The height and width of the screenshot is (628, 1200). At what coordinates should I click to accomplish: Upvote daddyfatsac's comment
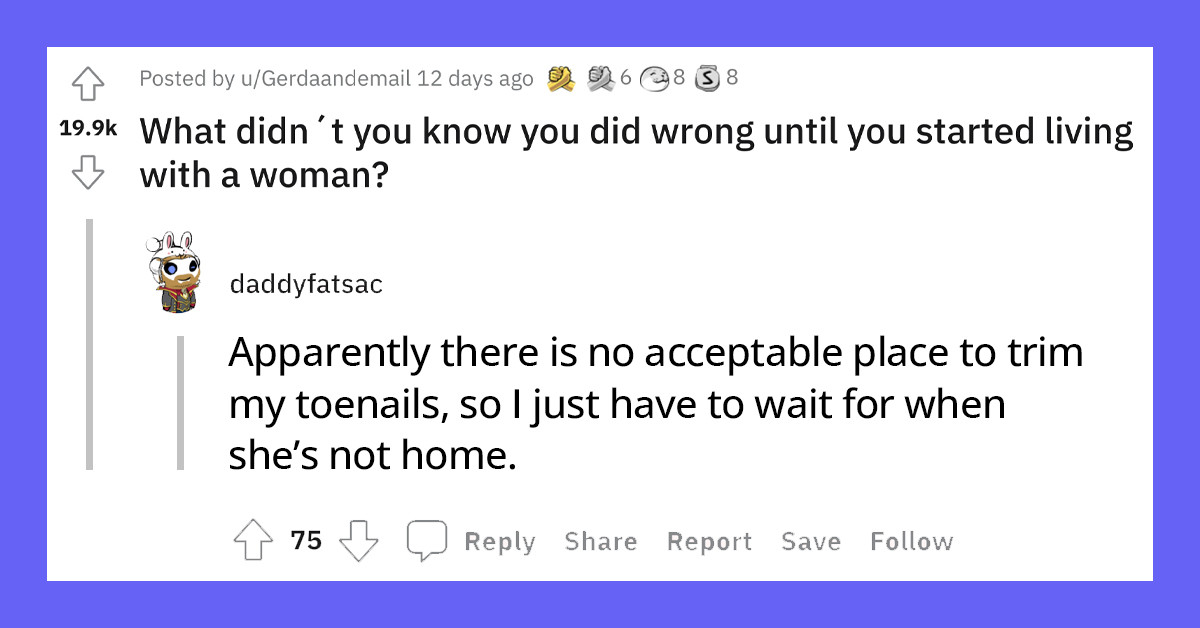coord(252,540)
